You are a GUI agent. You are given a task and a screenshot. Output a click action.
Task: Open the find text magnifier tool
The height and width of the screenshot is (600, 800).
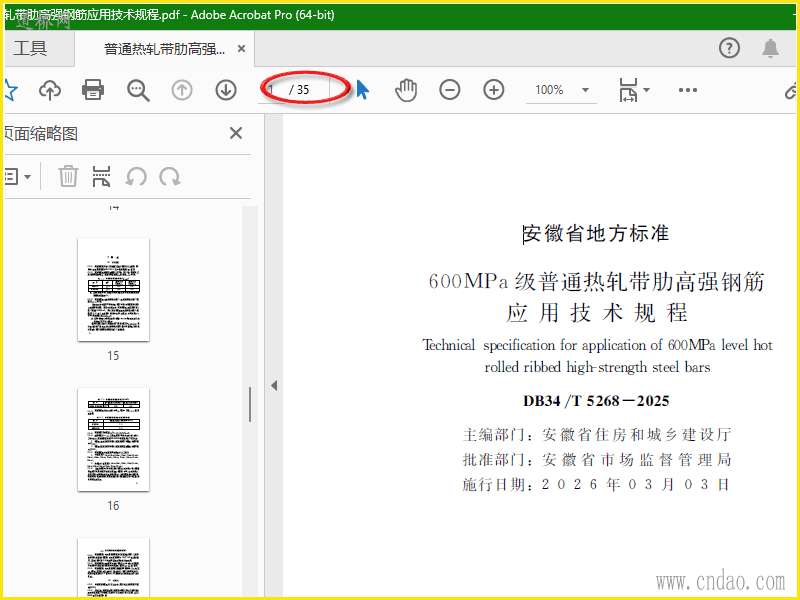pyautogui.click(x=138, y=90)
